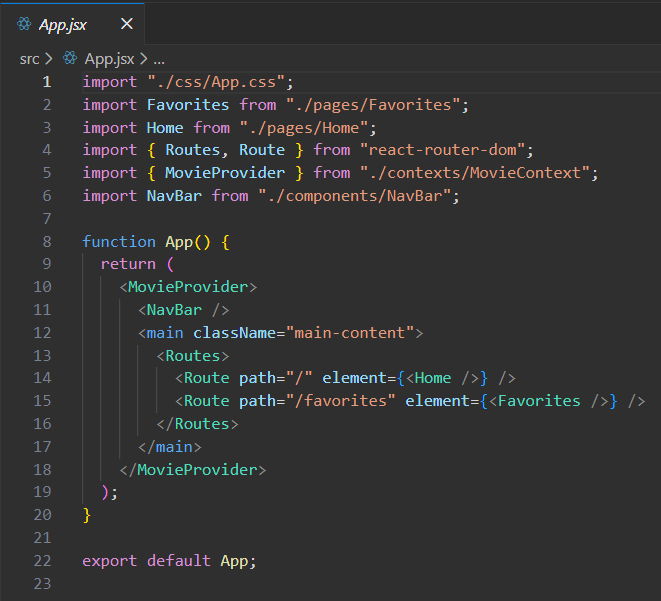This screenshot has height=601, width=661.
Task: Click the opening MovieProvider tag on line 10
Action: click(188, 287)
